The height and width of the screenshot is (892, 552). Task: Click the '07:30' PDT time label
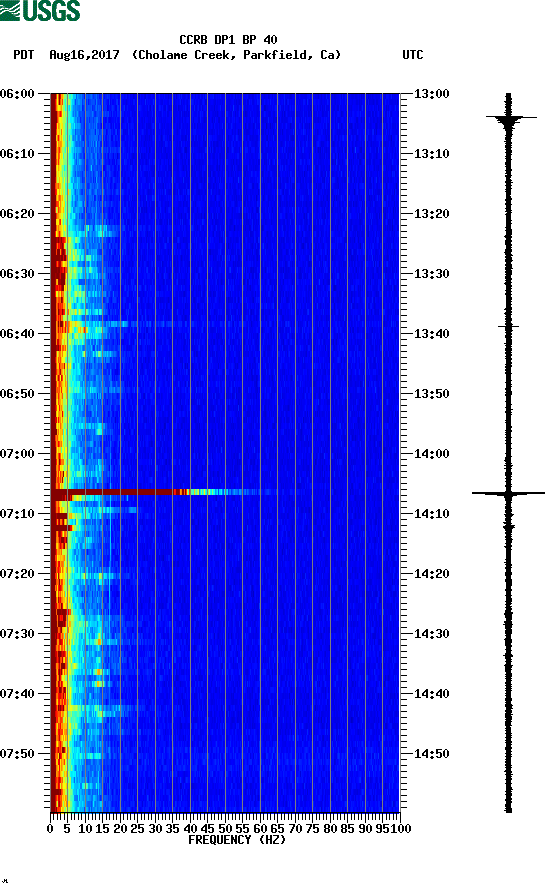click(x=17, y=634)
